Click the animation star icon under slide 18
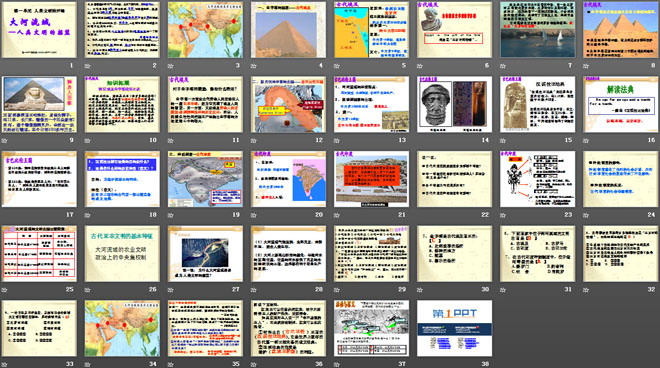 point(87,215)
